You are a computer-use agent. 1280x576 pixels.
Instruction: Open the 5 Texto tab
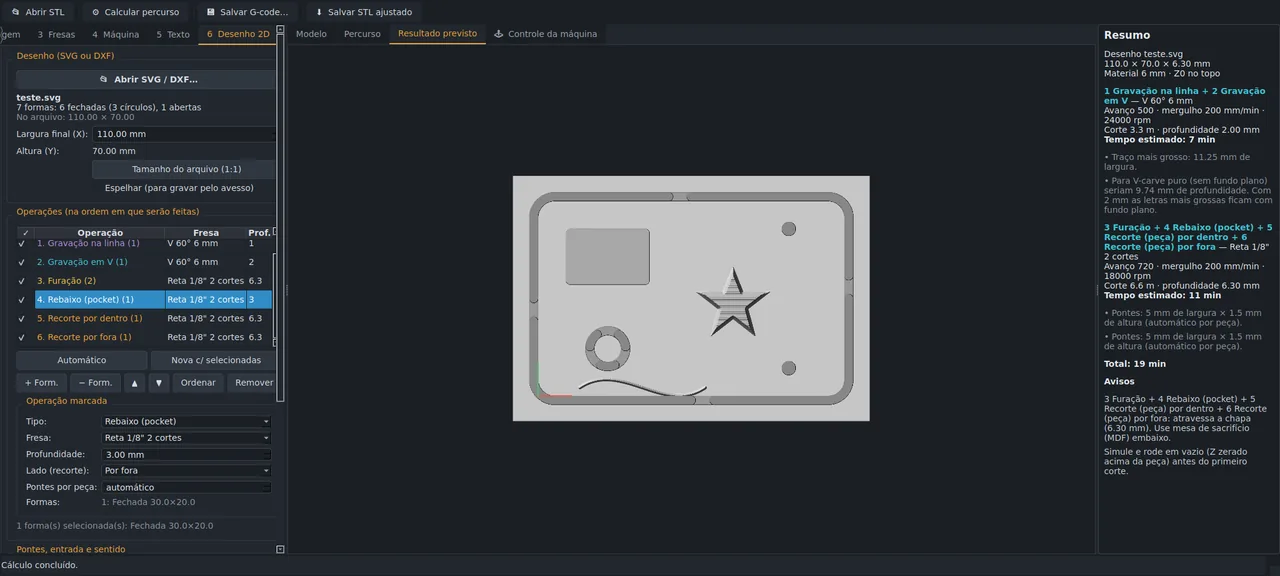(172, 34)
